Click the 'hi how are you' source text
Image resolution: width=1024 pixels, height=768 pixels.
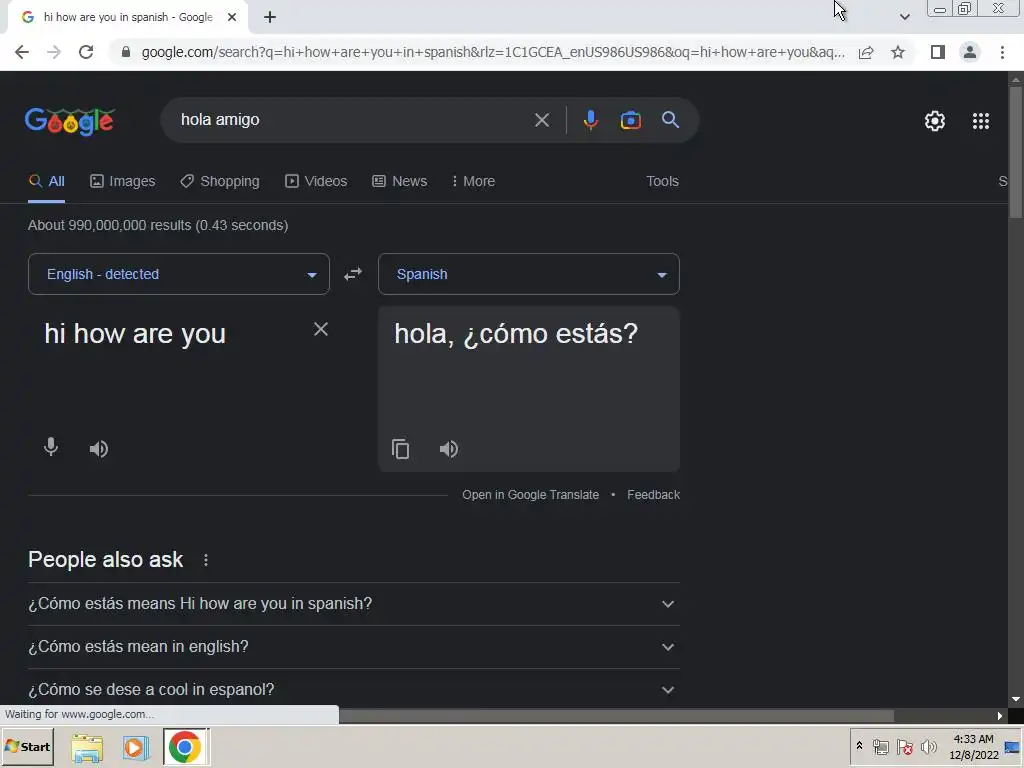coord(135,334)
